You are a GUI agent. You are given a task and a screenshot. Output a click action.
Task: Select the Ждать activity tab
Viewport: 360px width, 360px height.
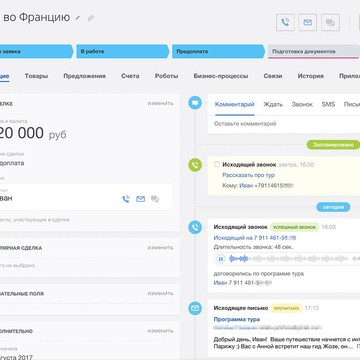tap(273, 104)
